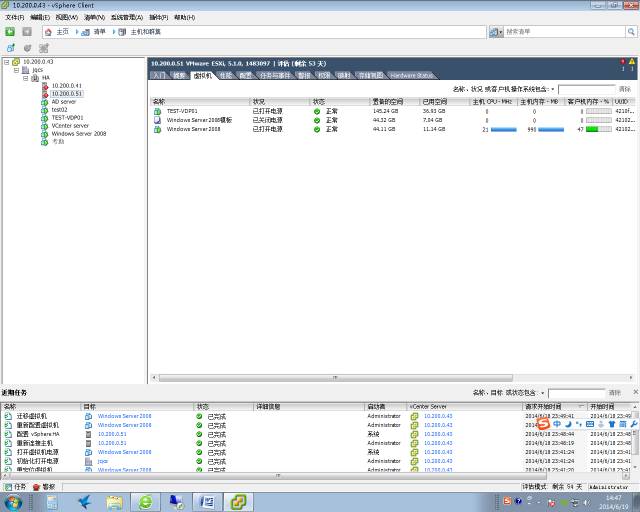Close the Recent Tasks panel with X
The image size is (640, 512).
coord(636,392)
